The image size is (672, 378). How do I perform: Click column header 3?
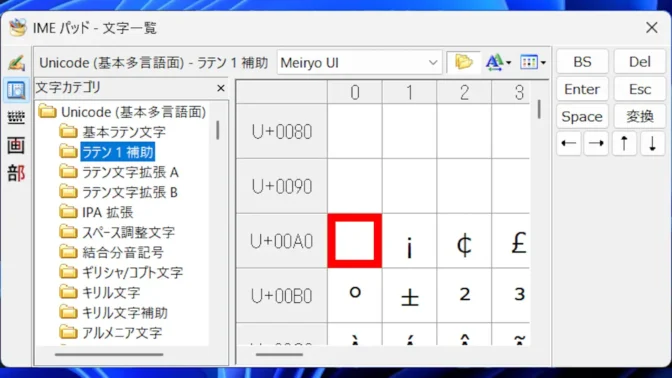coord(511,92)
